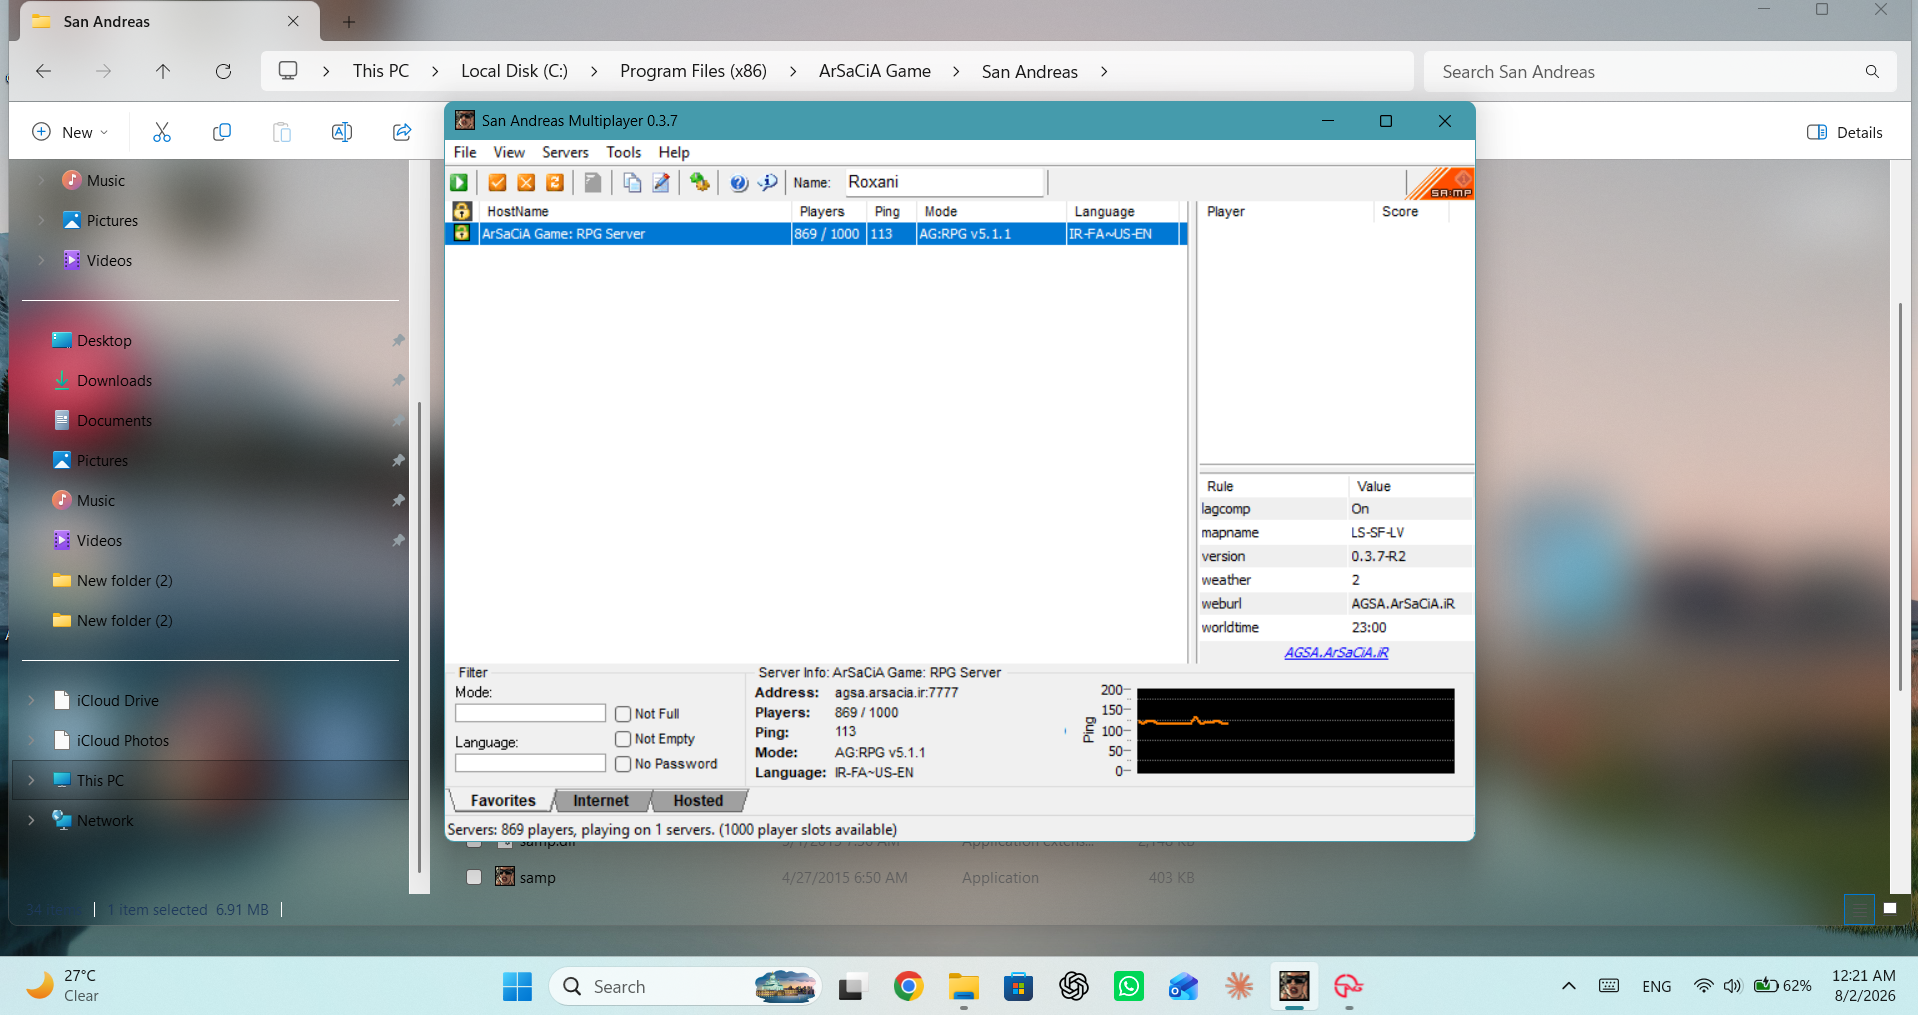Open WhatsApp from the taskbar
This screenshot has height=1015, width=1918.
[1129, 987]
